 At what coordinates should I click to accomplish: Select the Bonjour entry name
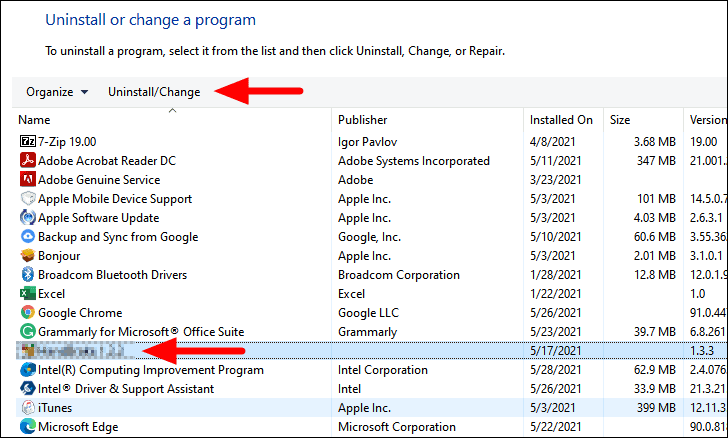click(x=59, y=256)
